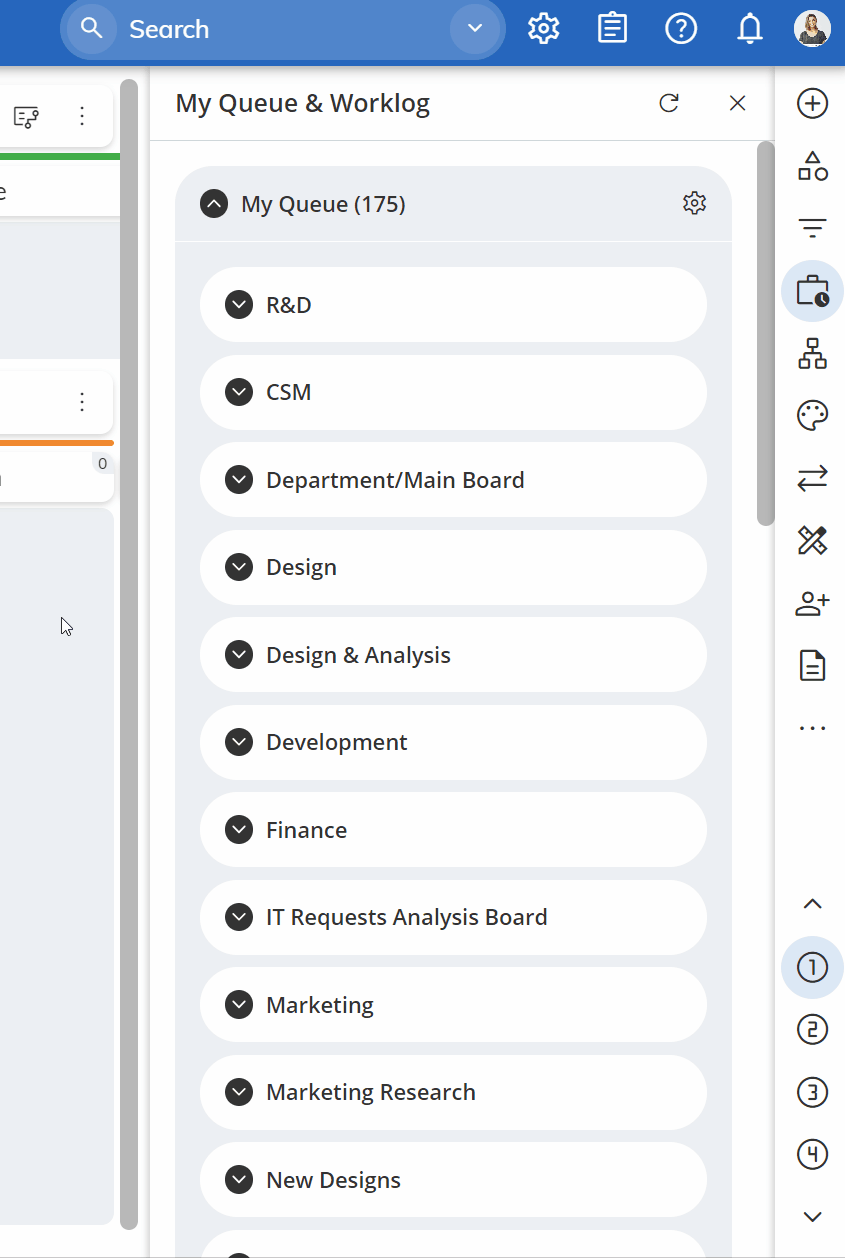Expand the Development group

tap(239, 742)
